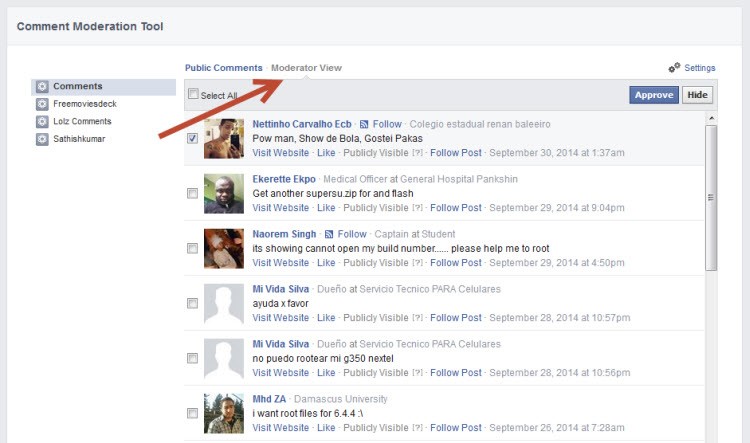Screen dimensions: 750x443
Task: Click the Hide button
Action: pyautogui.click(x=697, y=95)
